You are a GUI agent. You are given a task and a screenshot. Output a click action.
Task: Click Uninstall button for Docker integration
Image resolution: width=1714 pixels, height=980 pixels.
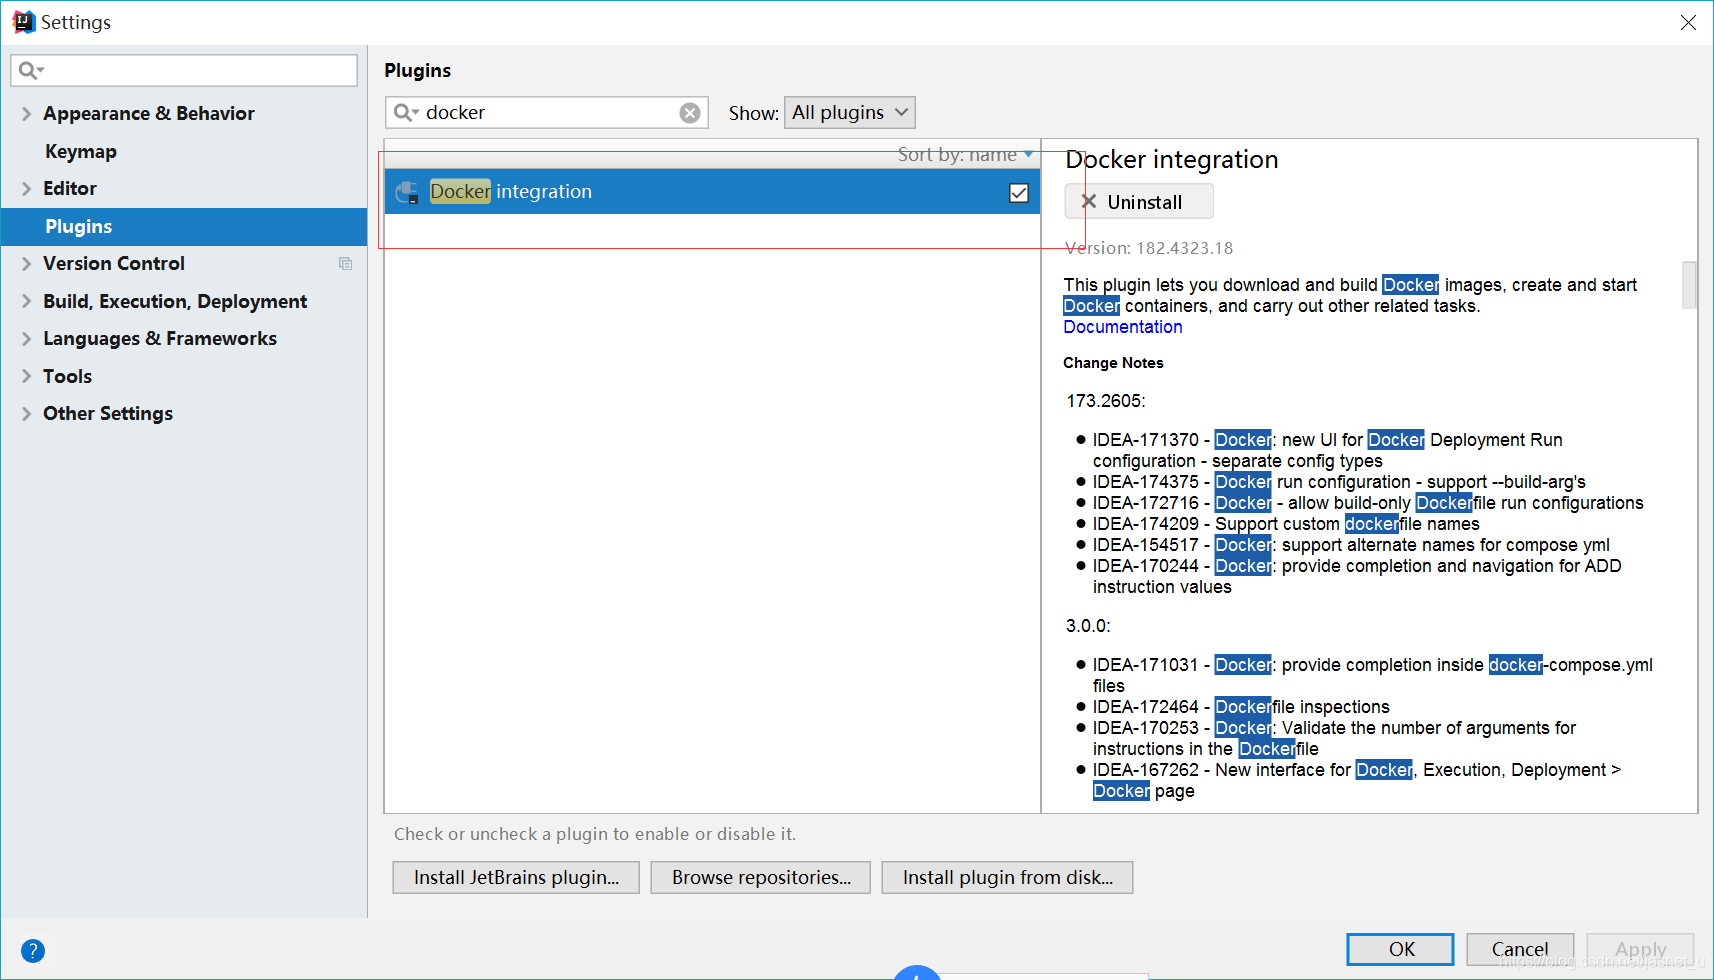point(1139,201)
